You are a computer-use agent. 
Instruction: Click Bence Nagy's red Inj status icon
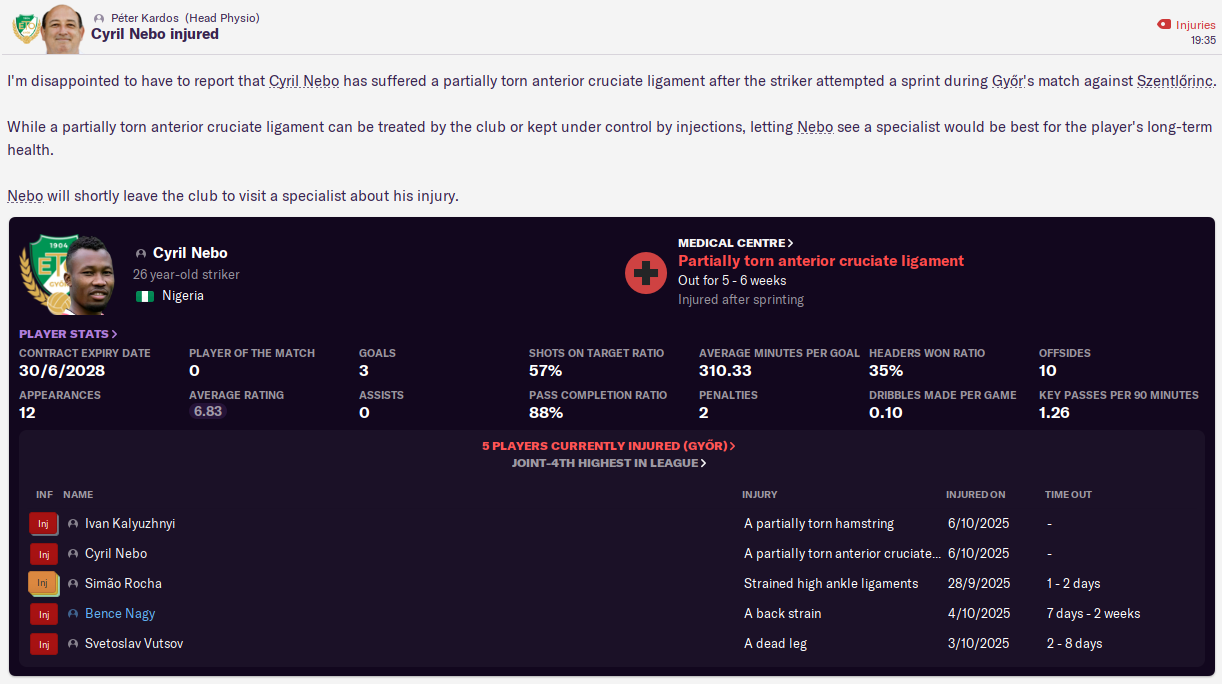pos(43,614)
